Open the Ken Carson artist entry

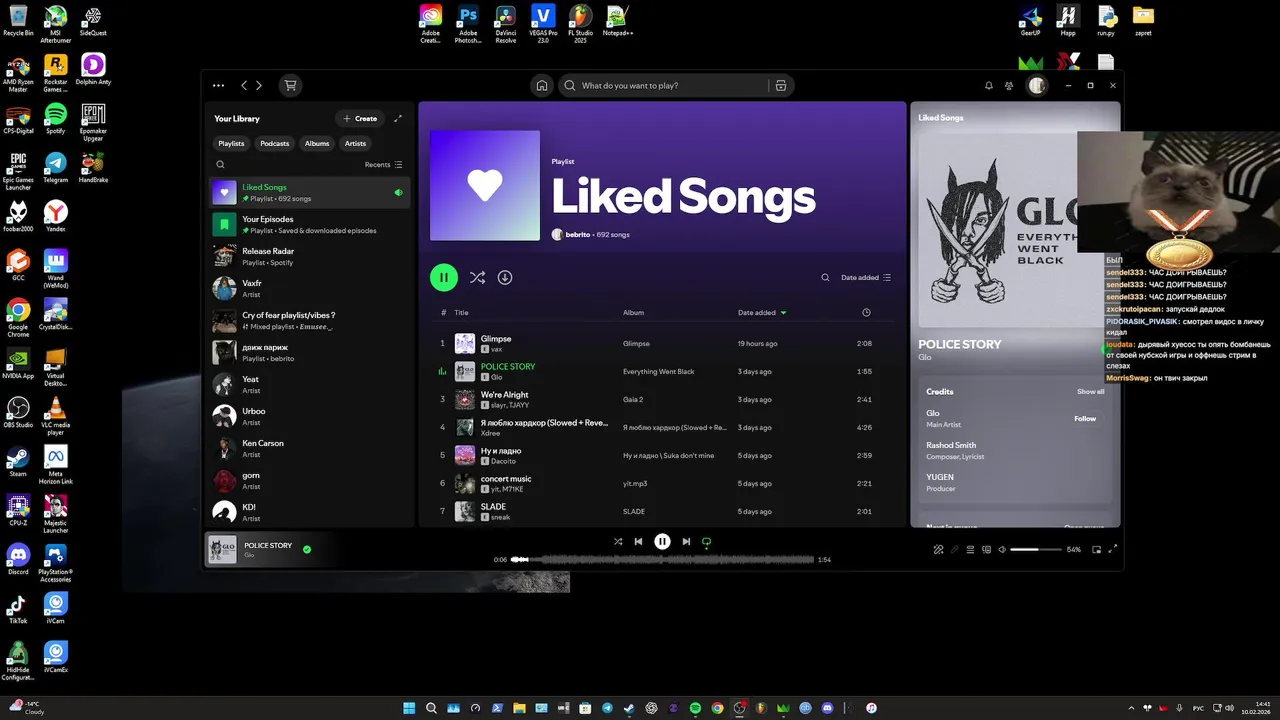click(x=310, y=449)
